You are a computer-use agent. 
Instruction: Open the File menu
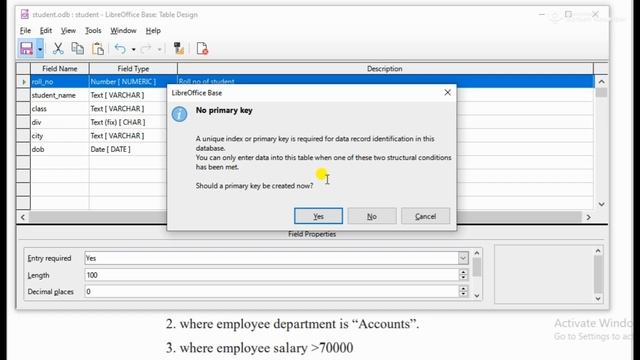pos(25,31)
